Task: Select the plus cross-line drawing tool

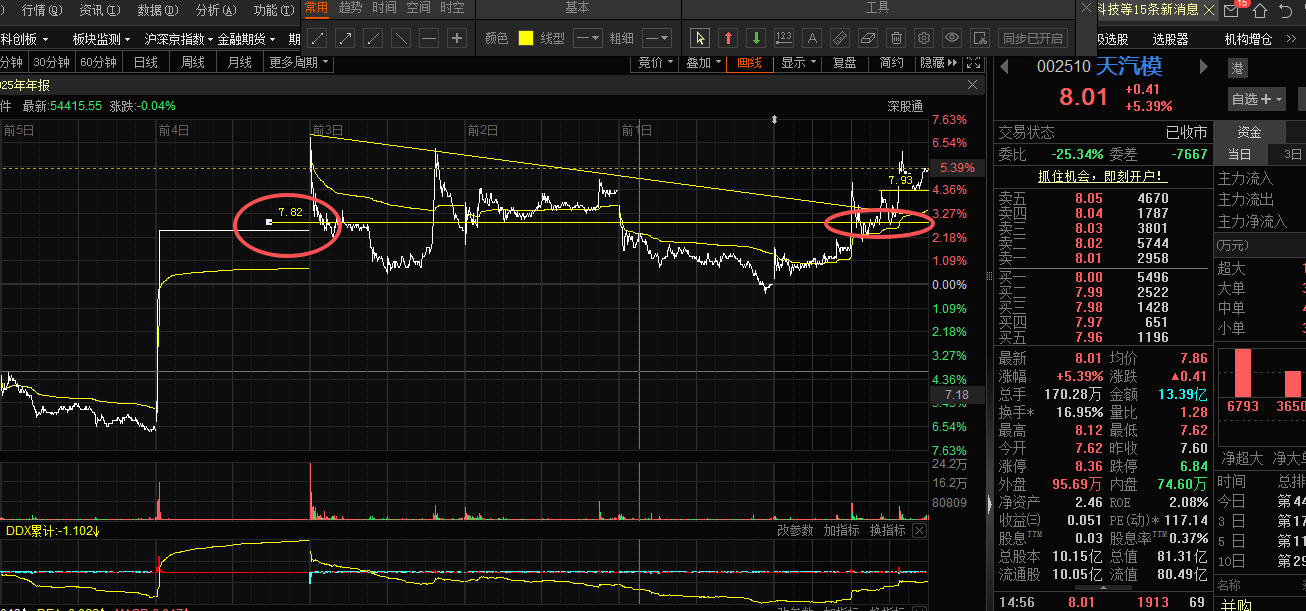Action: click(457, 39)
